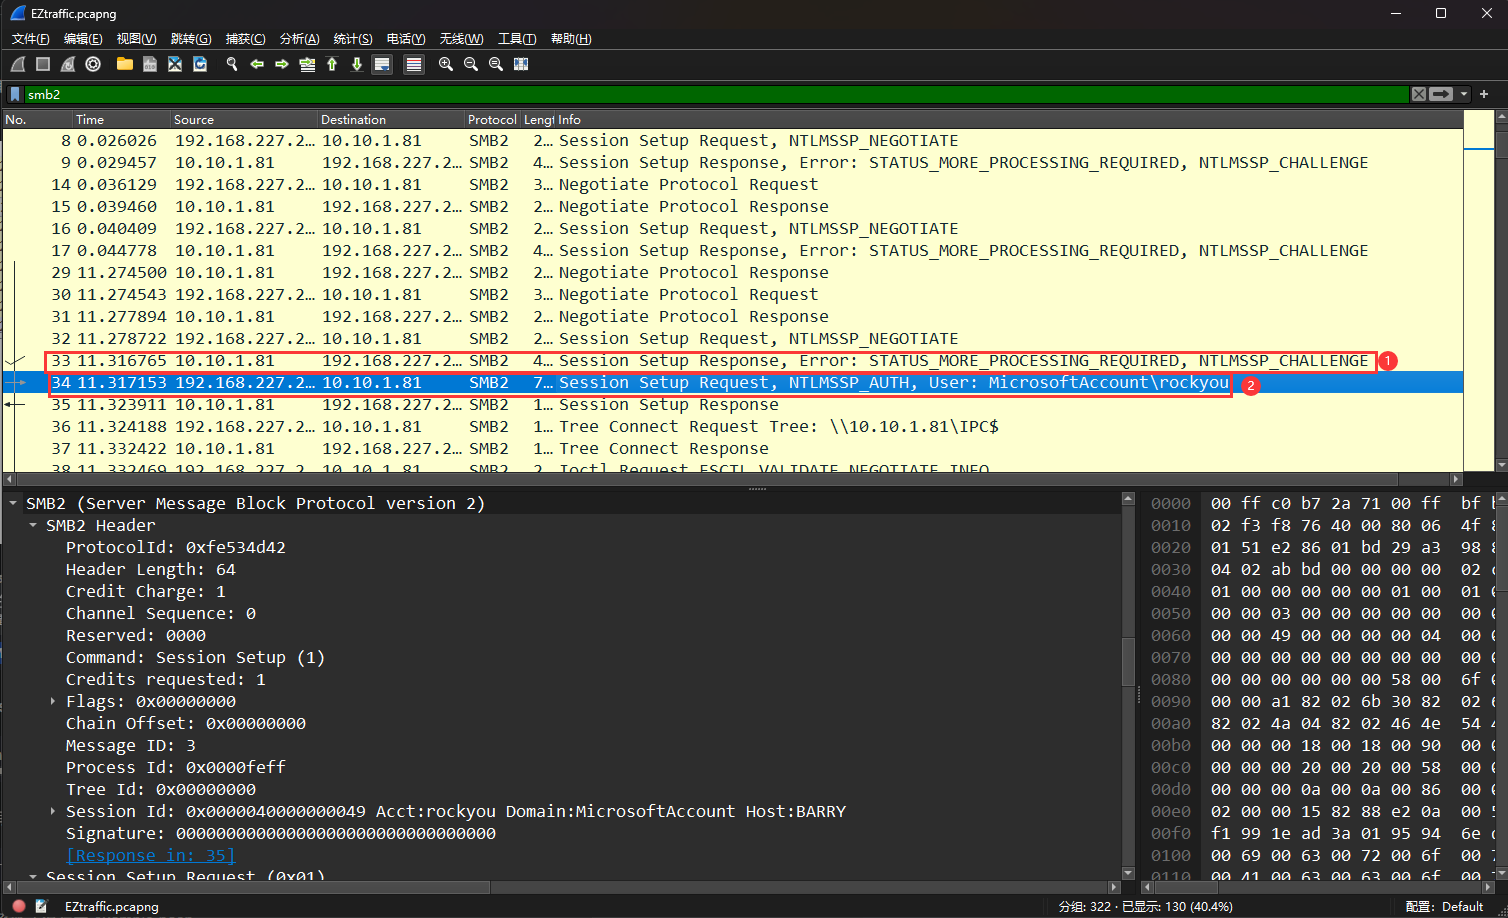This screenshot has height=918, width=1508.
Task: Select packet 36 Tree Connect Request row
Action: 700,427
